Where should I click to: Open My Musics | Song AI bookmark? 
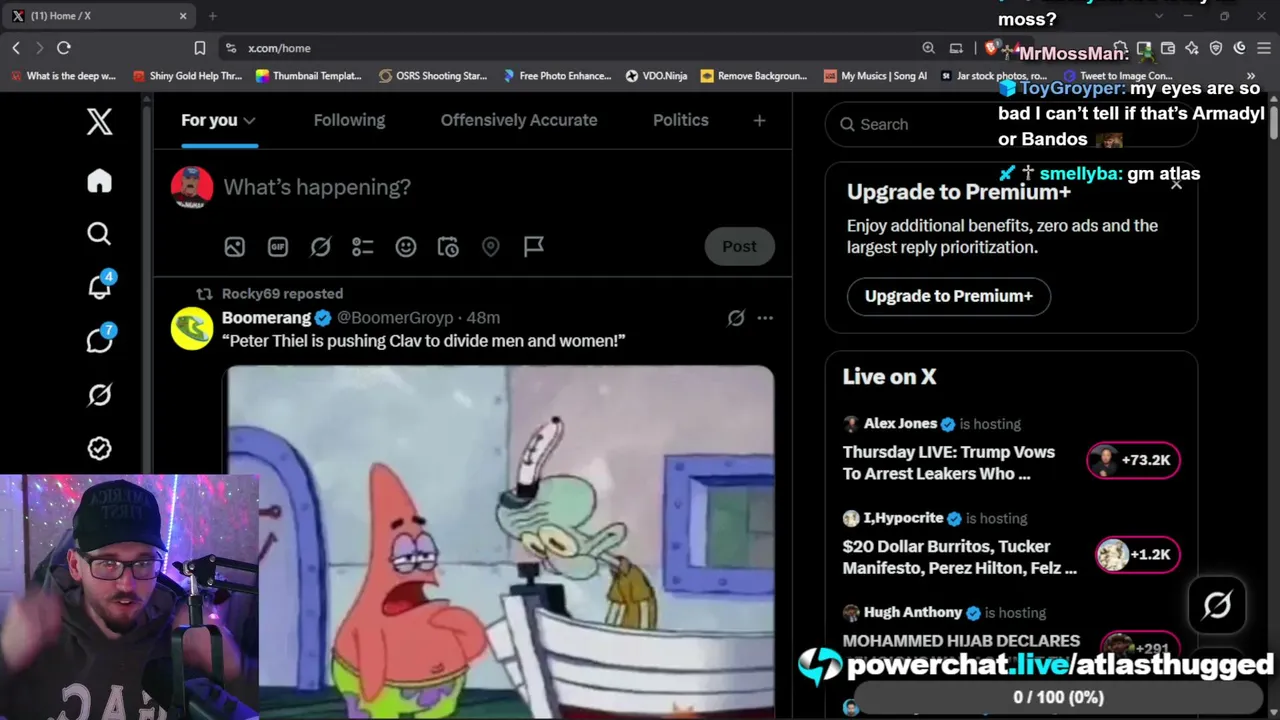875,76
